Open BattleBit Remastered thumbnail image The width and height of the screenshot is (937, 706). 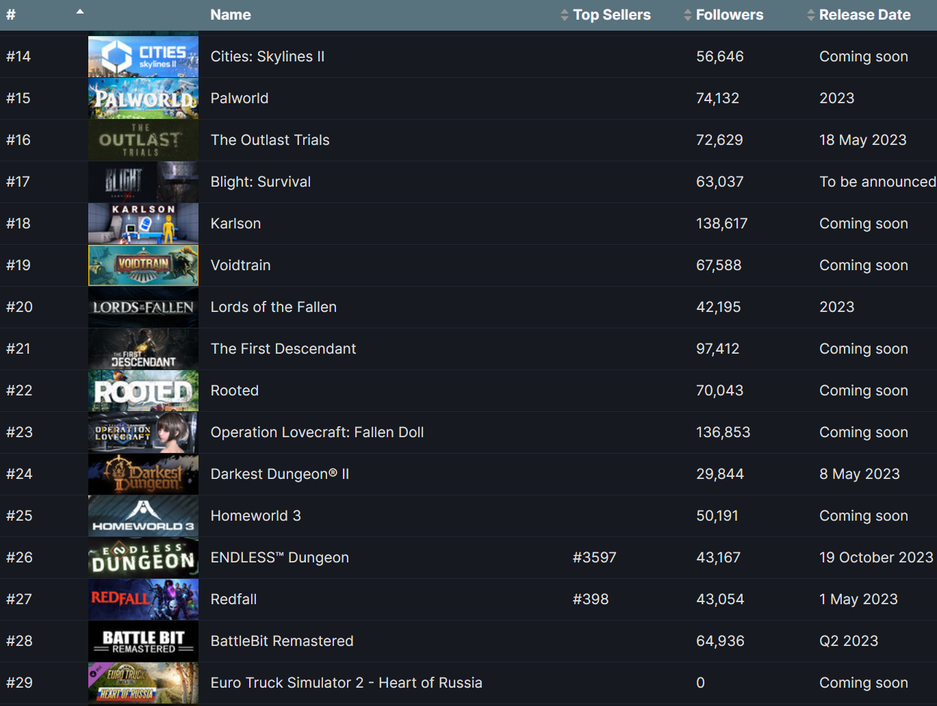143,641
